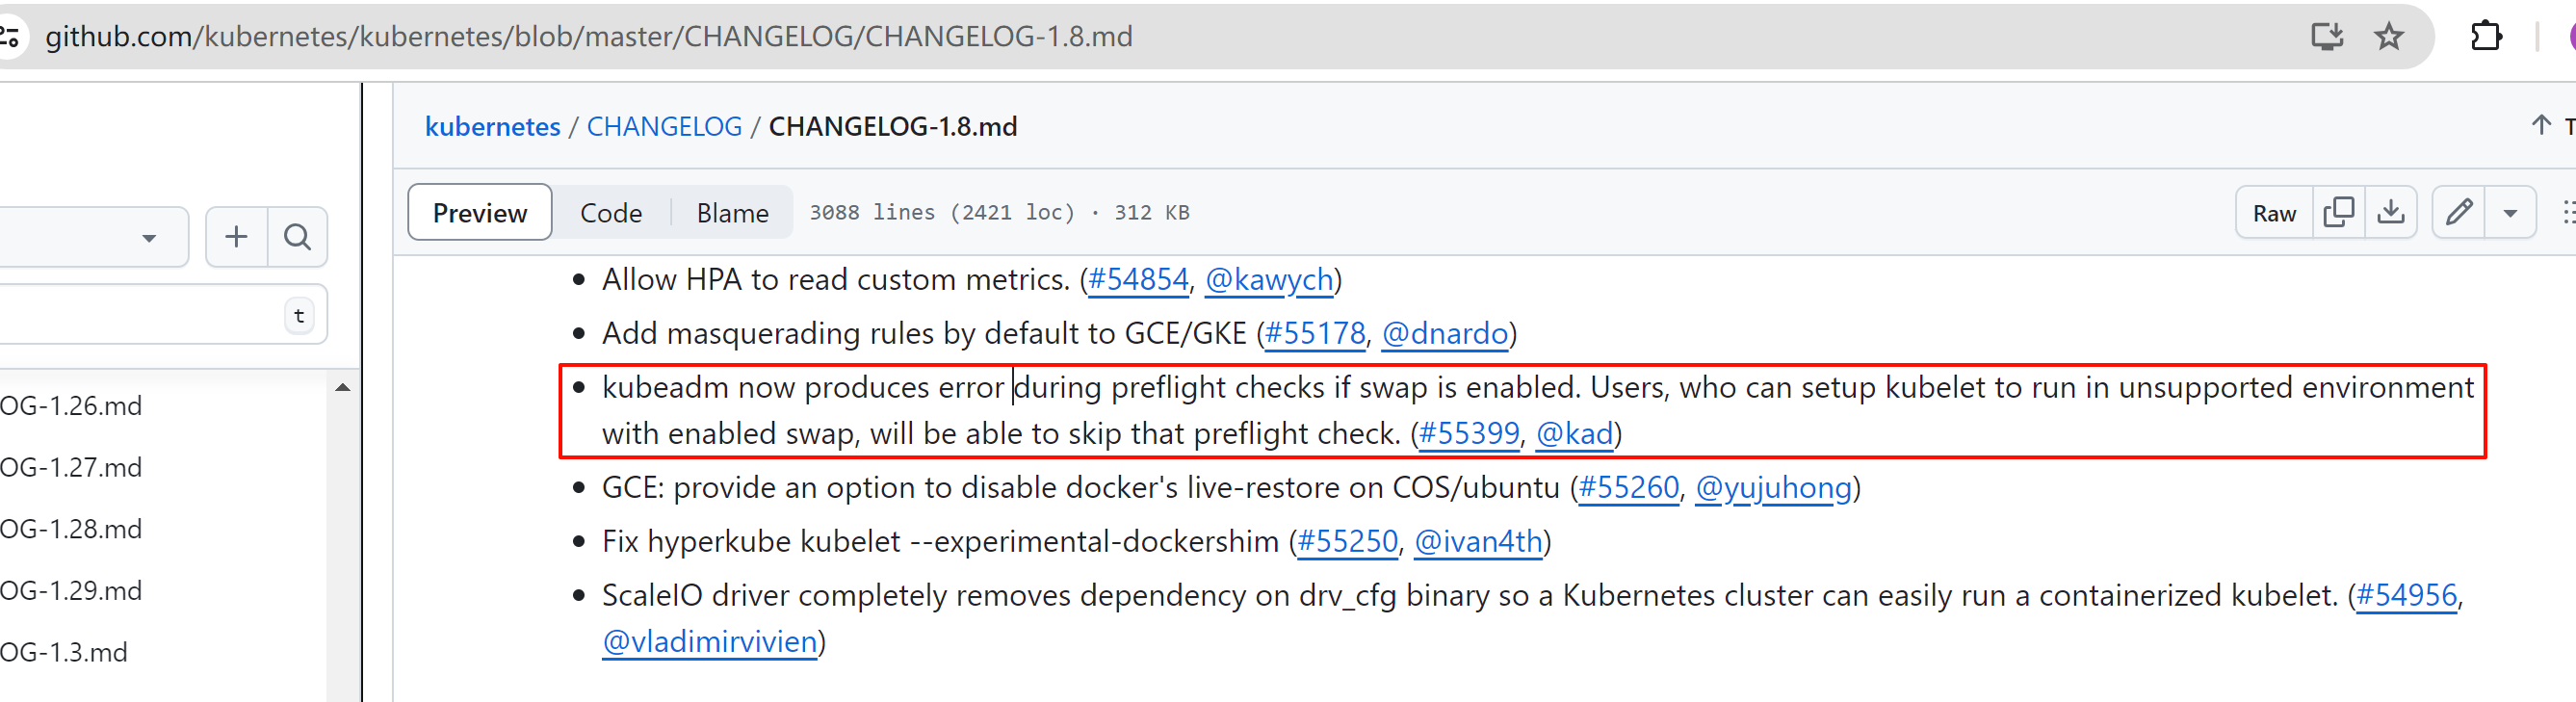
Task: Click the install app icon in address bar
Action: pos(2327,37)
